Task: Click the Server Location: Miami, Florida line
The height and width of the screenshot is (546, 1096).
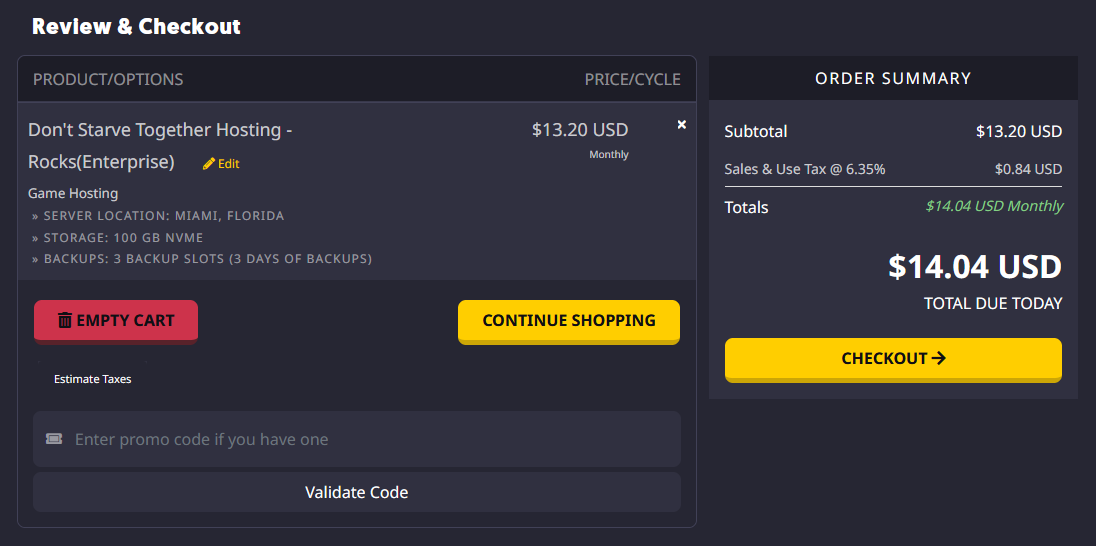Action: tap(158, 215)
